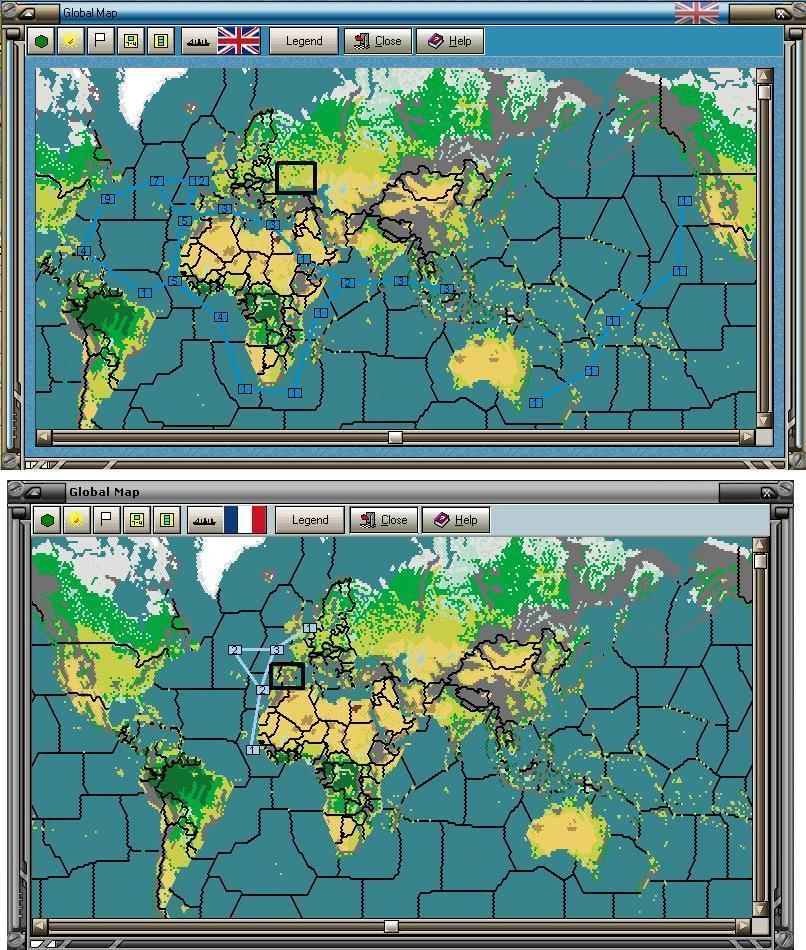Select the green hexagon terrain icon in the British window
This screenshot has height=950, width=806.
(41, 41)
